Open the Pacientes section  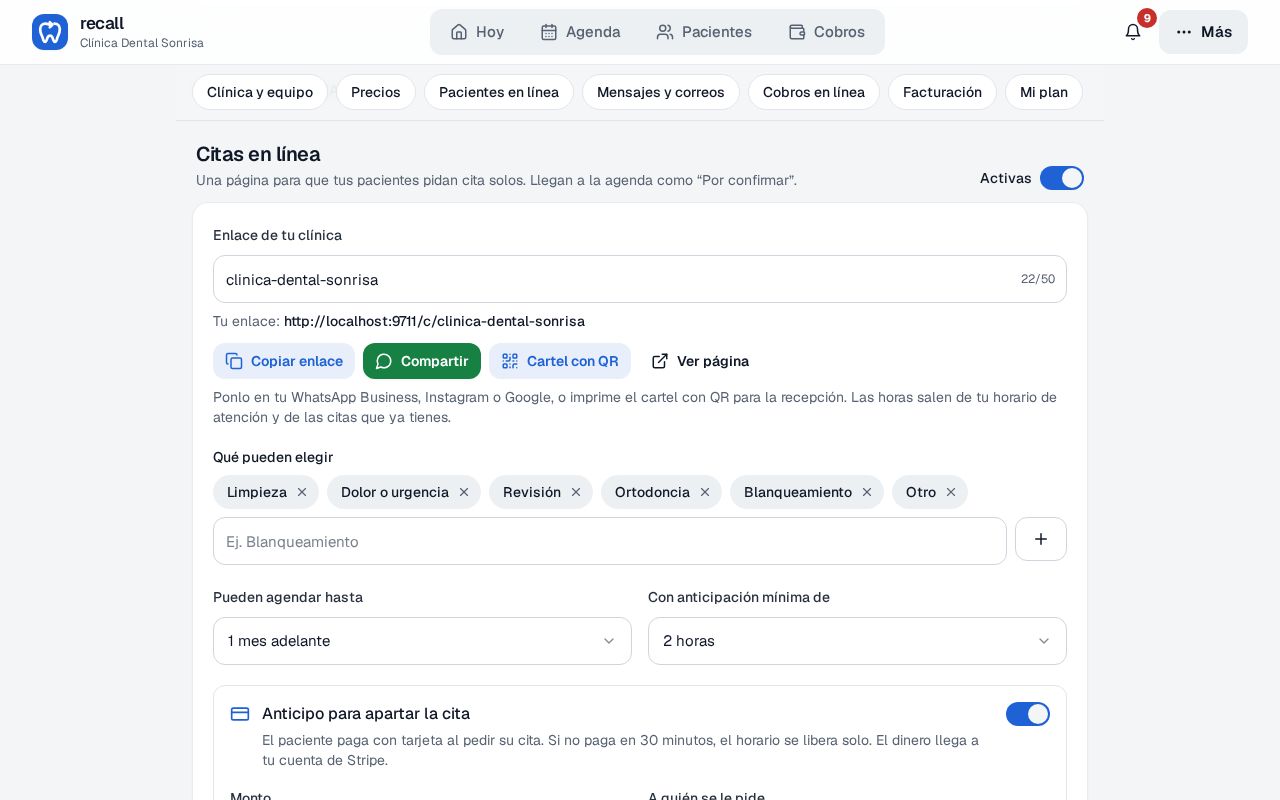point(704,32)
